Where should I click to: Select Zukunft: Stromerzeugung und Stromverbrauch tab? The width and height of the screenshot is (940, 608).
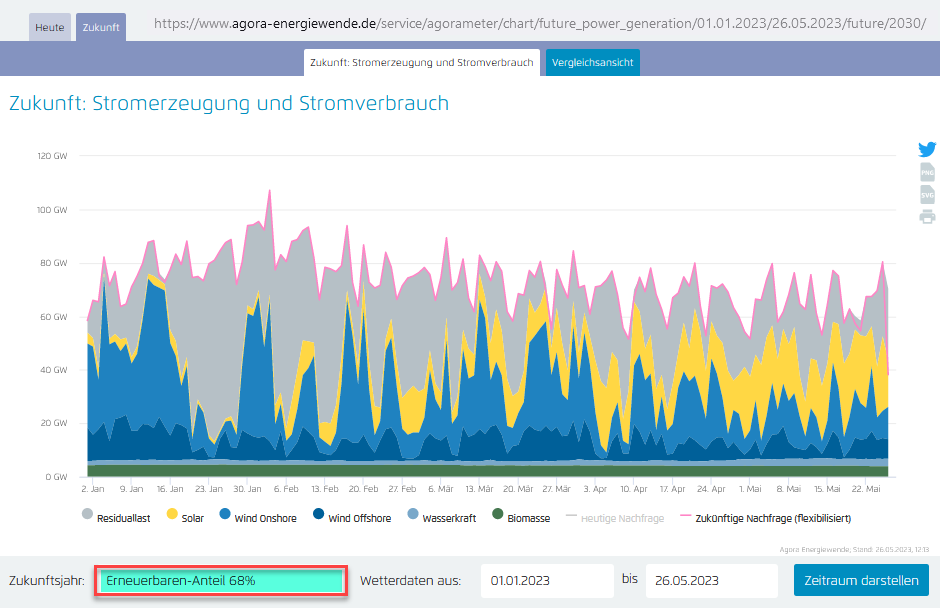pos(421,63)
